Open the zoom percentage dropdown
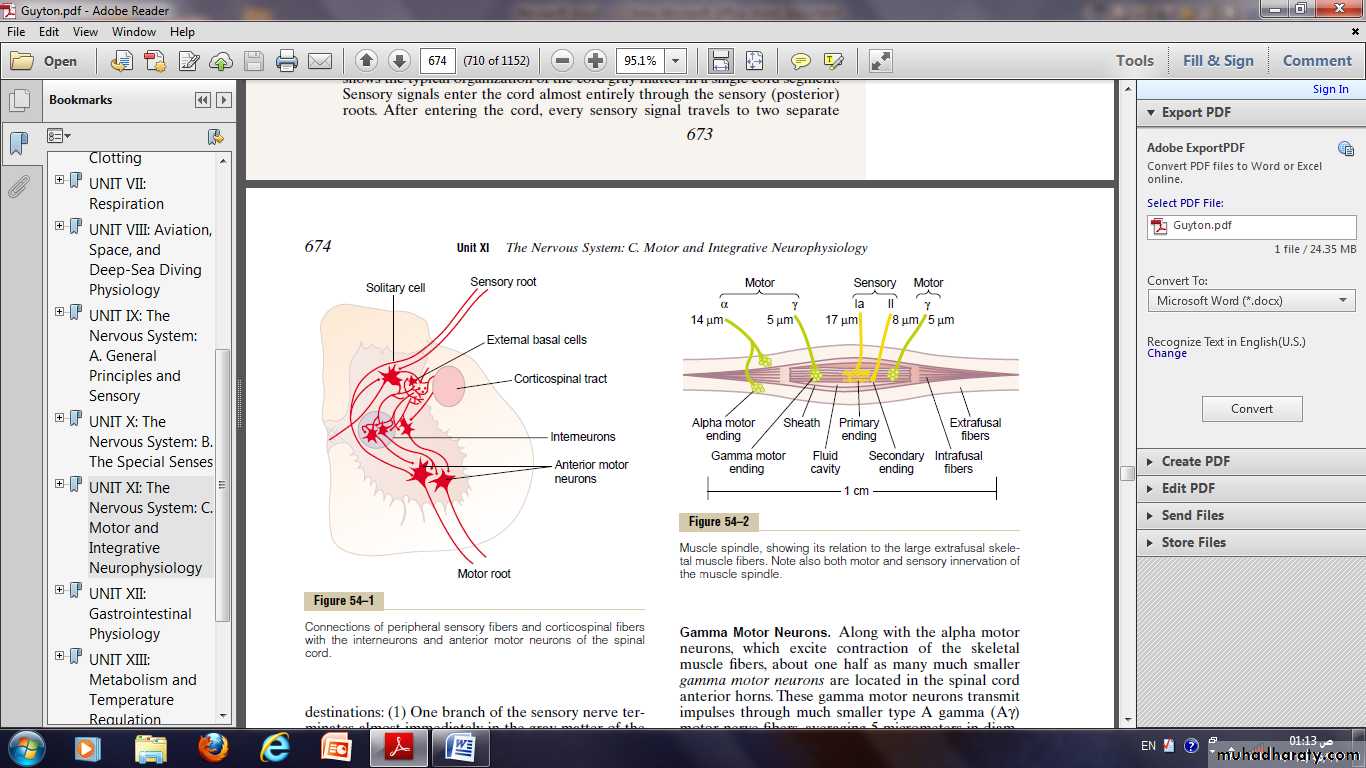The width and height of the screenshot is (1366, 768). click(677, 61)
